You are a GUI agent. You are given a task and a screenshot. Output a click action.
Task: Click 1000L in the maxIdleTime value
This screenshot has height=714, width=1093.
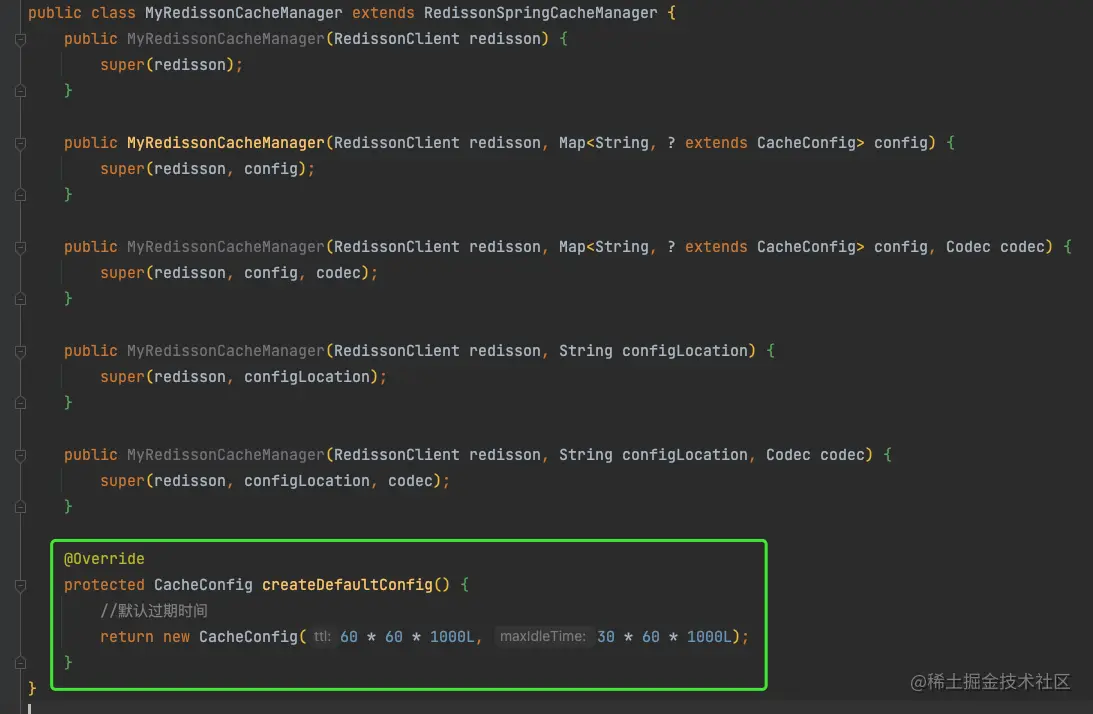coord(709,637)
